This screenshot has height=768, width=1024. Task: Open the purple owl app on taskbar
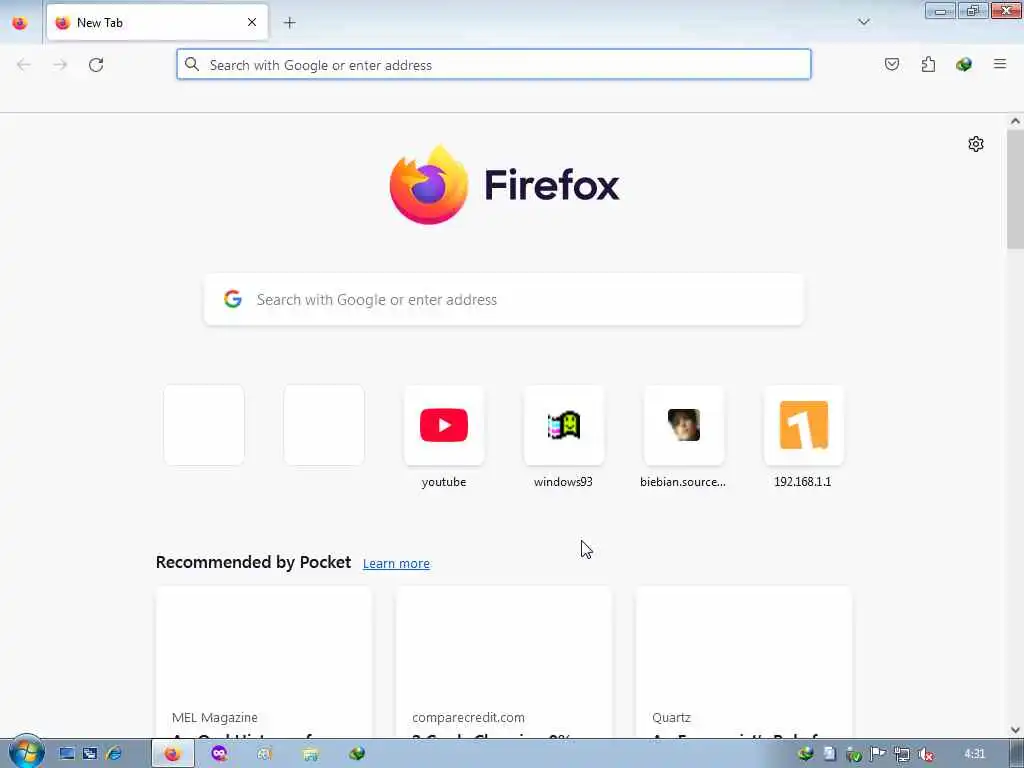(219, 754)
